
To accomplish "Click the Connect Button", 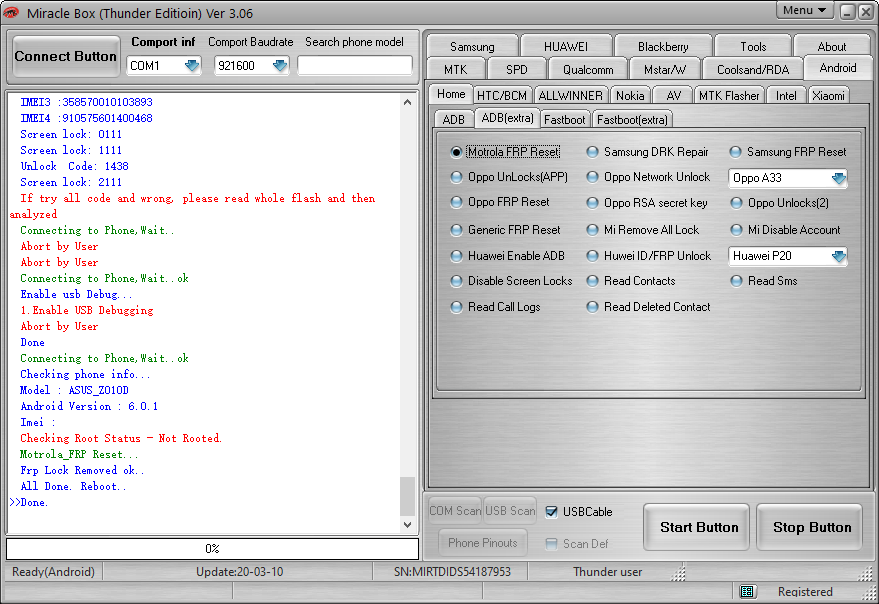I will tap(66, 56).
